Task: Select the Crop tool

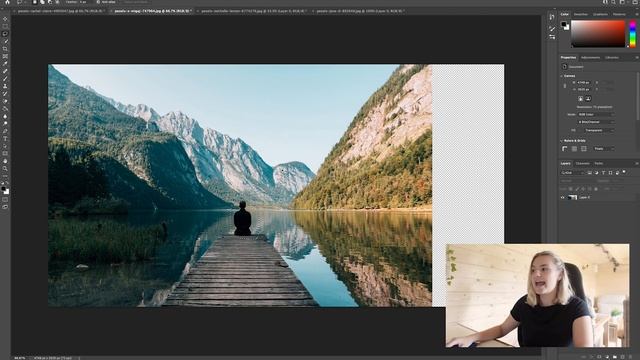Action: click(5, 49)
